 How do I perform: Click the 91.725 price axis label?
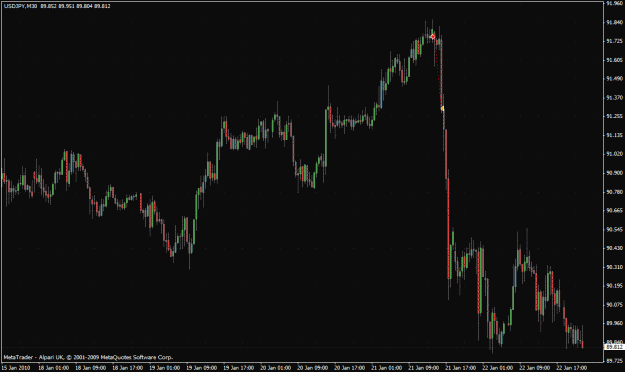tap(614, 41)
